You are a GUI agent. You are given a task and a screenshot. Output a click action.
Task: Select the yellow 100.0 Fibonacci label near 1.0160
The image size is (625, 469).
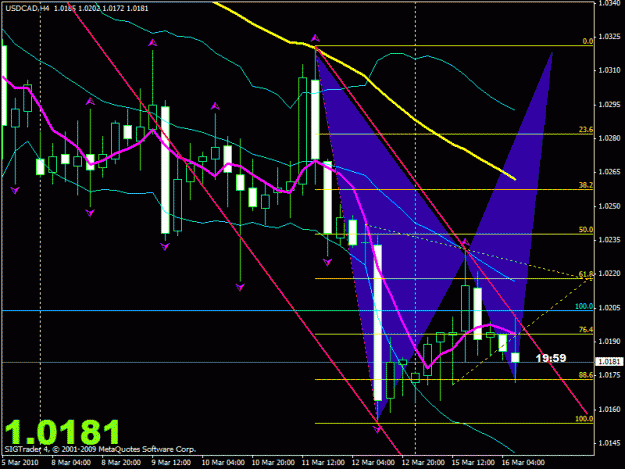[x=584, y=419]
